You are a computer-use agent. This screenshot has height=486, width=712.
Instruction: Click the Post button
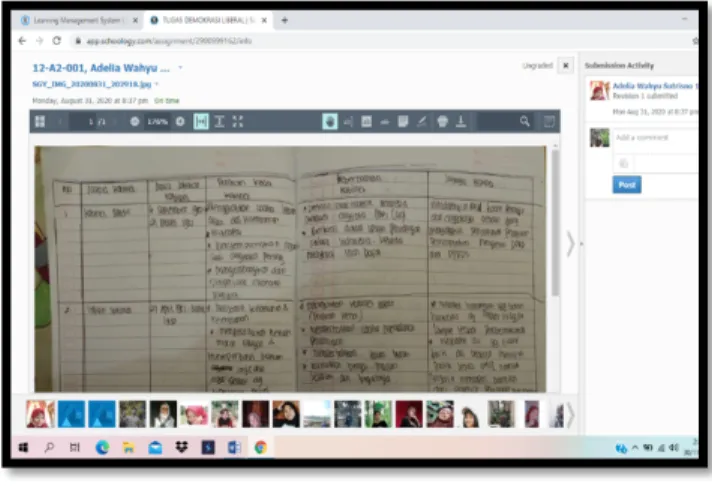point(627,184)
